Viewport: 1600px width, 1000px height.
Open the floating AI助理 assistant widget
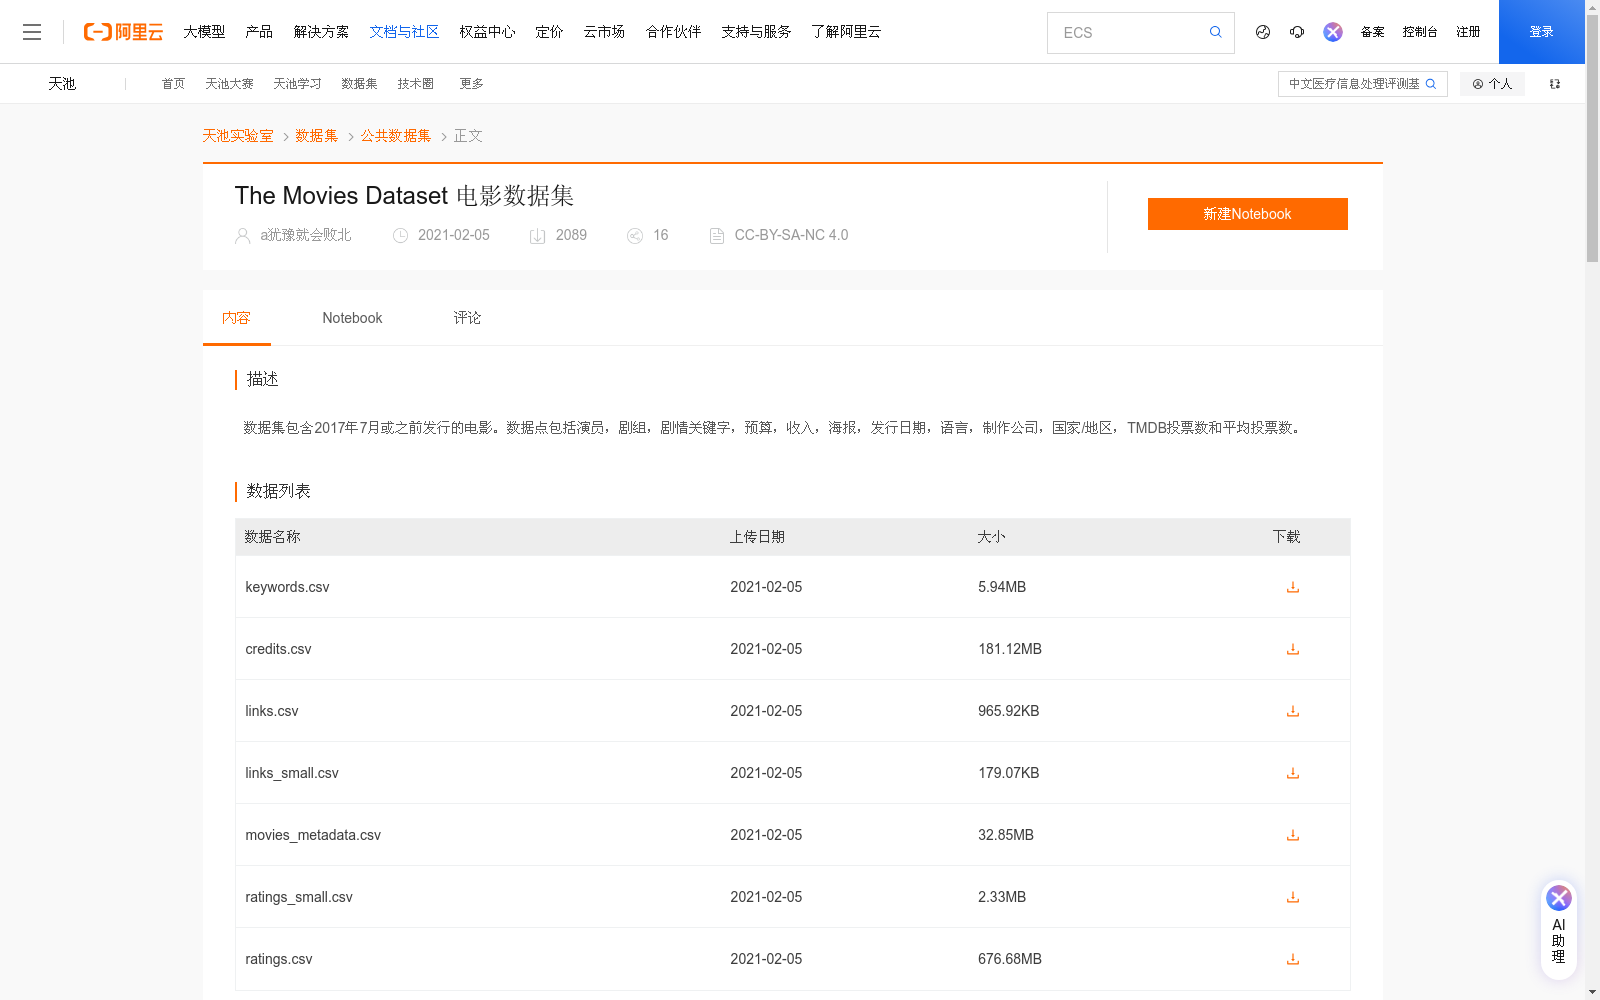[1559, 929]
